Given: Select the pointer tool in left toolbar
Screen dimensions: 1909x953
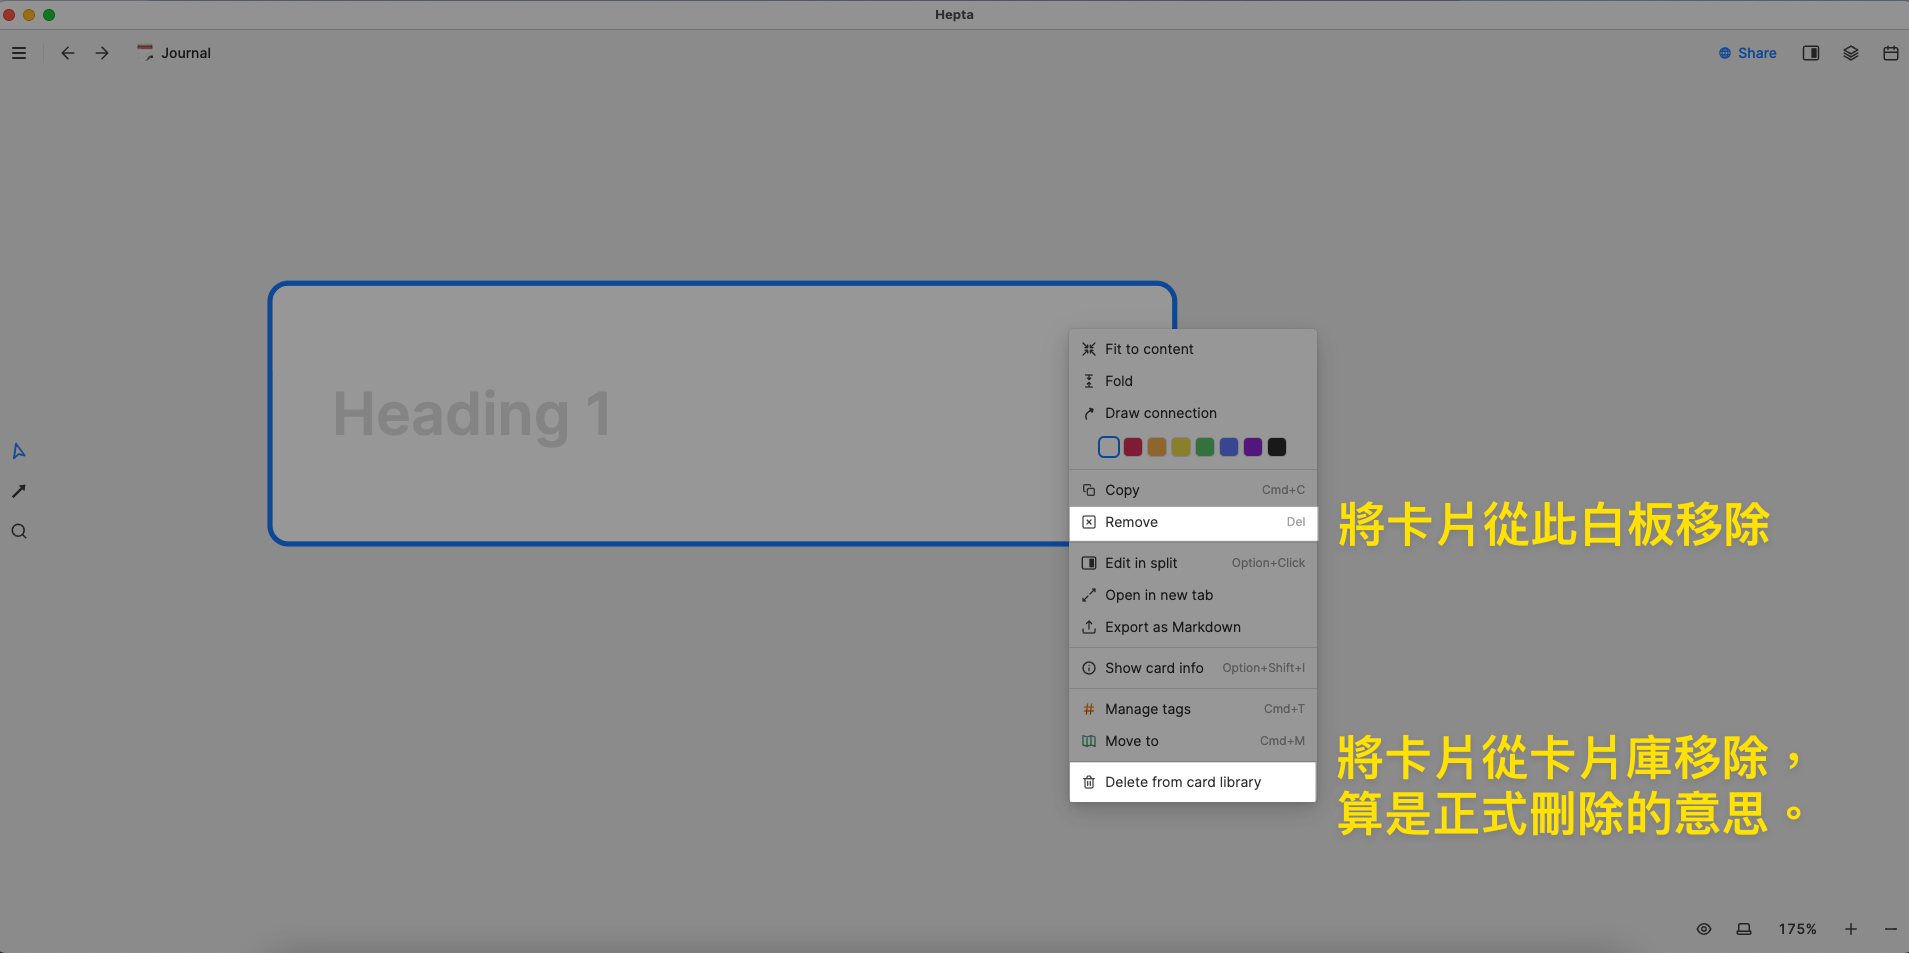Looking at the screenshot, I should click(x=19, y=451).
